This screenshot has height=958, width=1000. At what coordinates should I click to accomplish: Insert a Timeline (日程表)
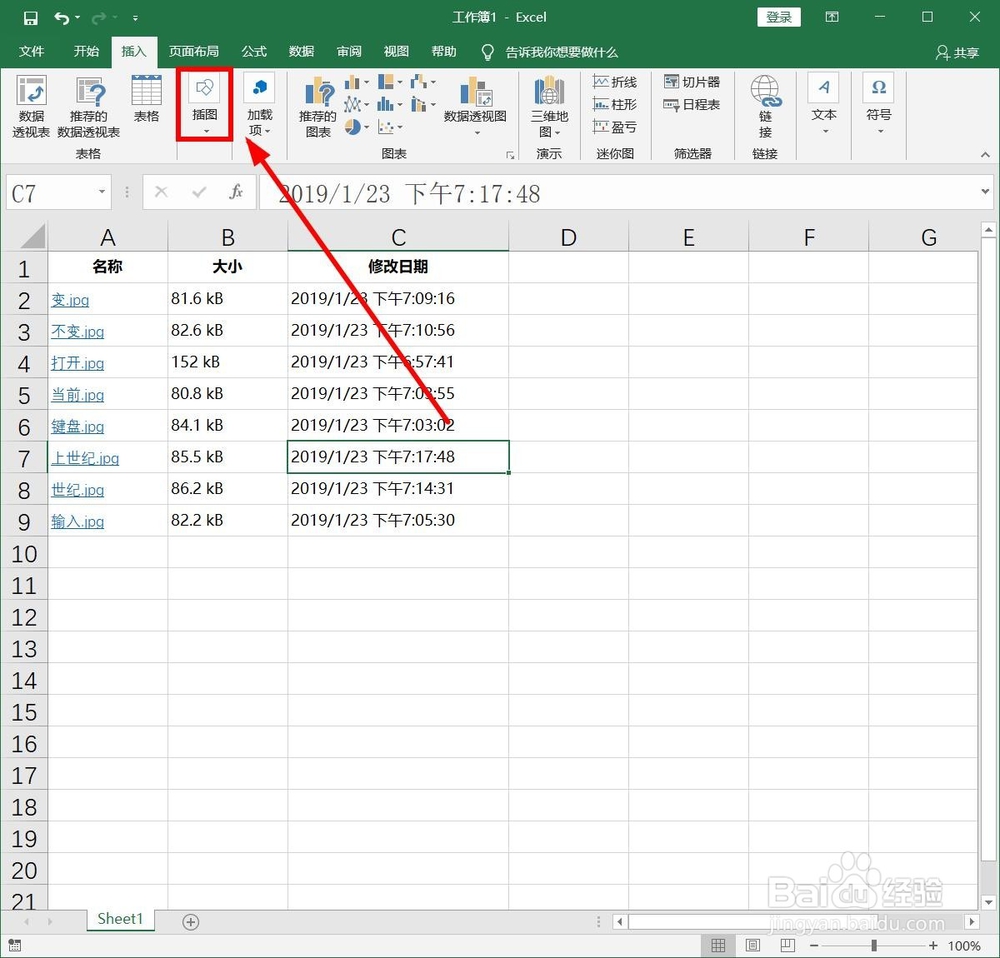click(691, 104)
